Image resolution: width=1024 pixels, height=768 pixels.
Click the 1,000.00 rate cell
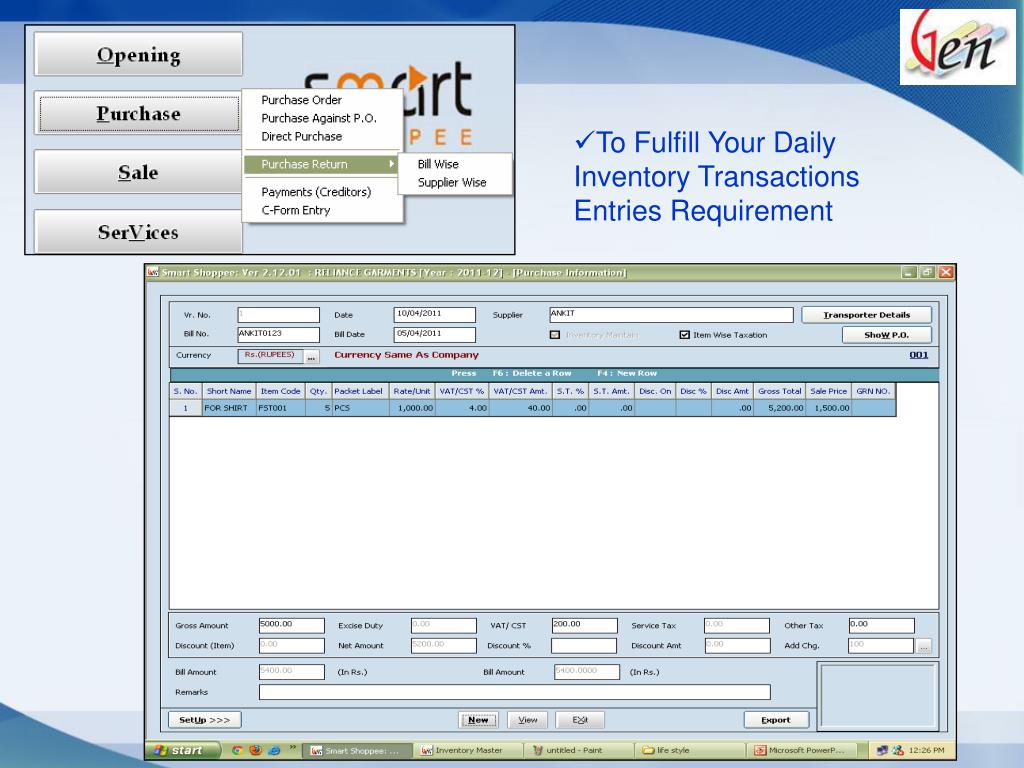click(412, 408)
